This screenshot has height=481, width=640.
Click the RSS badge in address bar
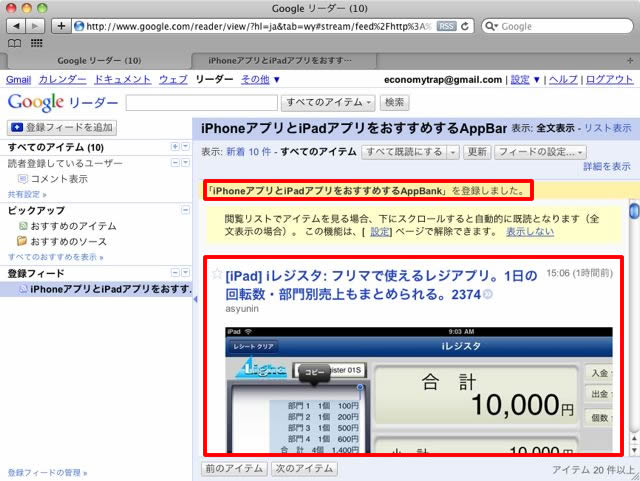(x=446, y=26)
